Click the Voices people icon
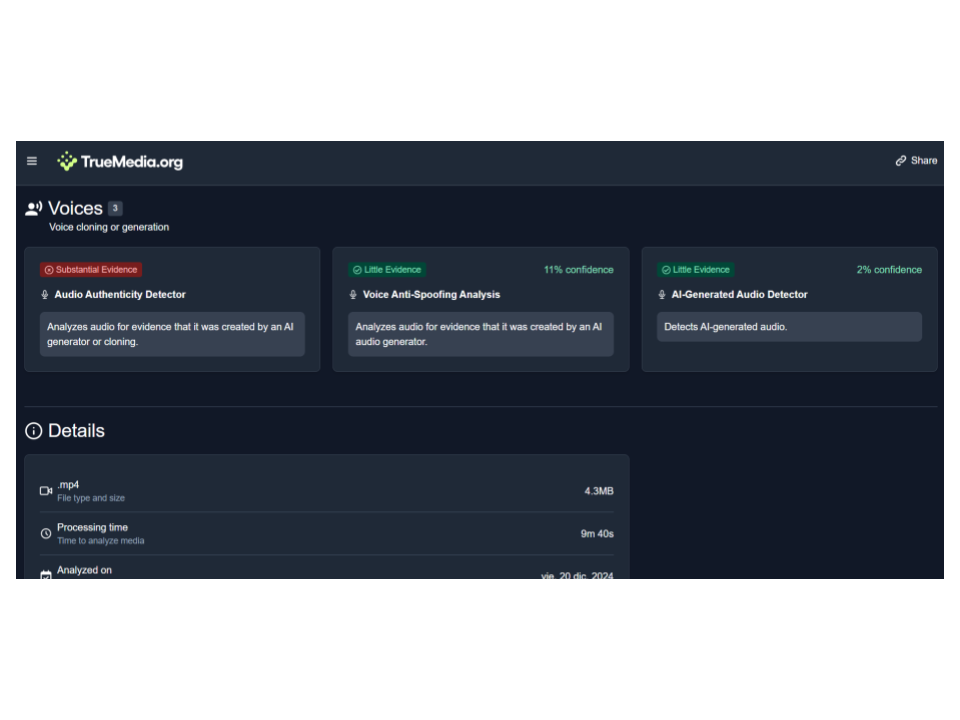960x720 pixels. pyautogui.click(x=34, y=208)
